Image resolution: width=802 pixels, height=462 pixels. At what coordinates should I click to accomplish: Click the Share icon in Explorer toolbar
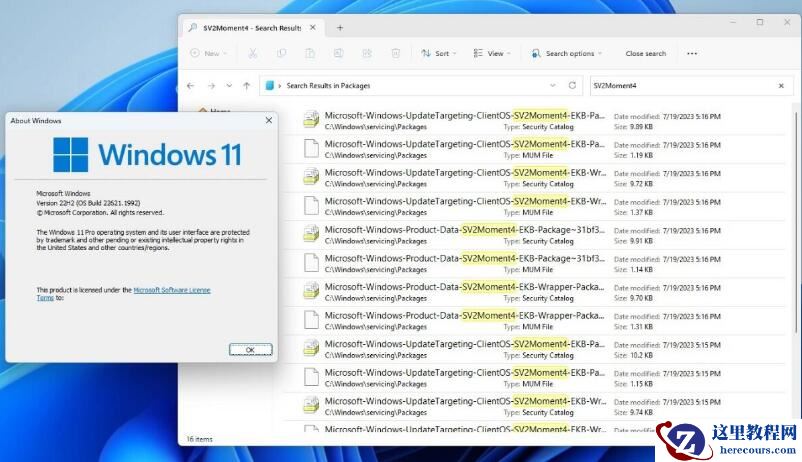point(367,53)
